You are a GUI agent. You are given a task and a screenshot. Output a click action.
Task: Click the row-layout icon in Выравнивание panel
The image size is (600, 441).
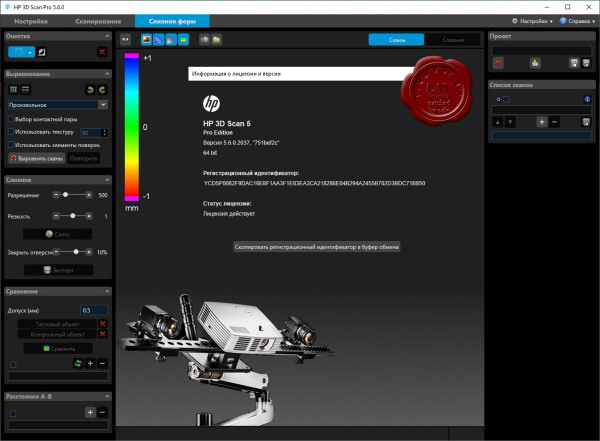[x=26, y=90]
